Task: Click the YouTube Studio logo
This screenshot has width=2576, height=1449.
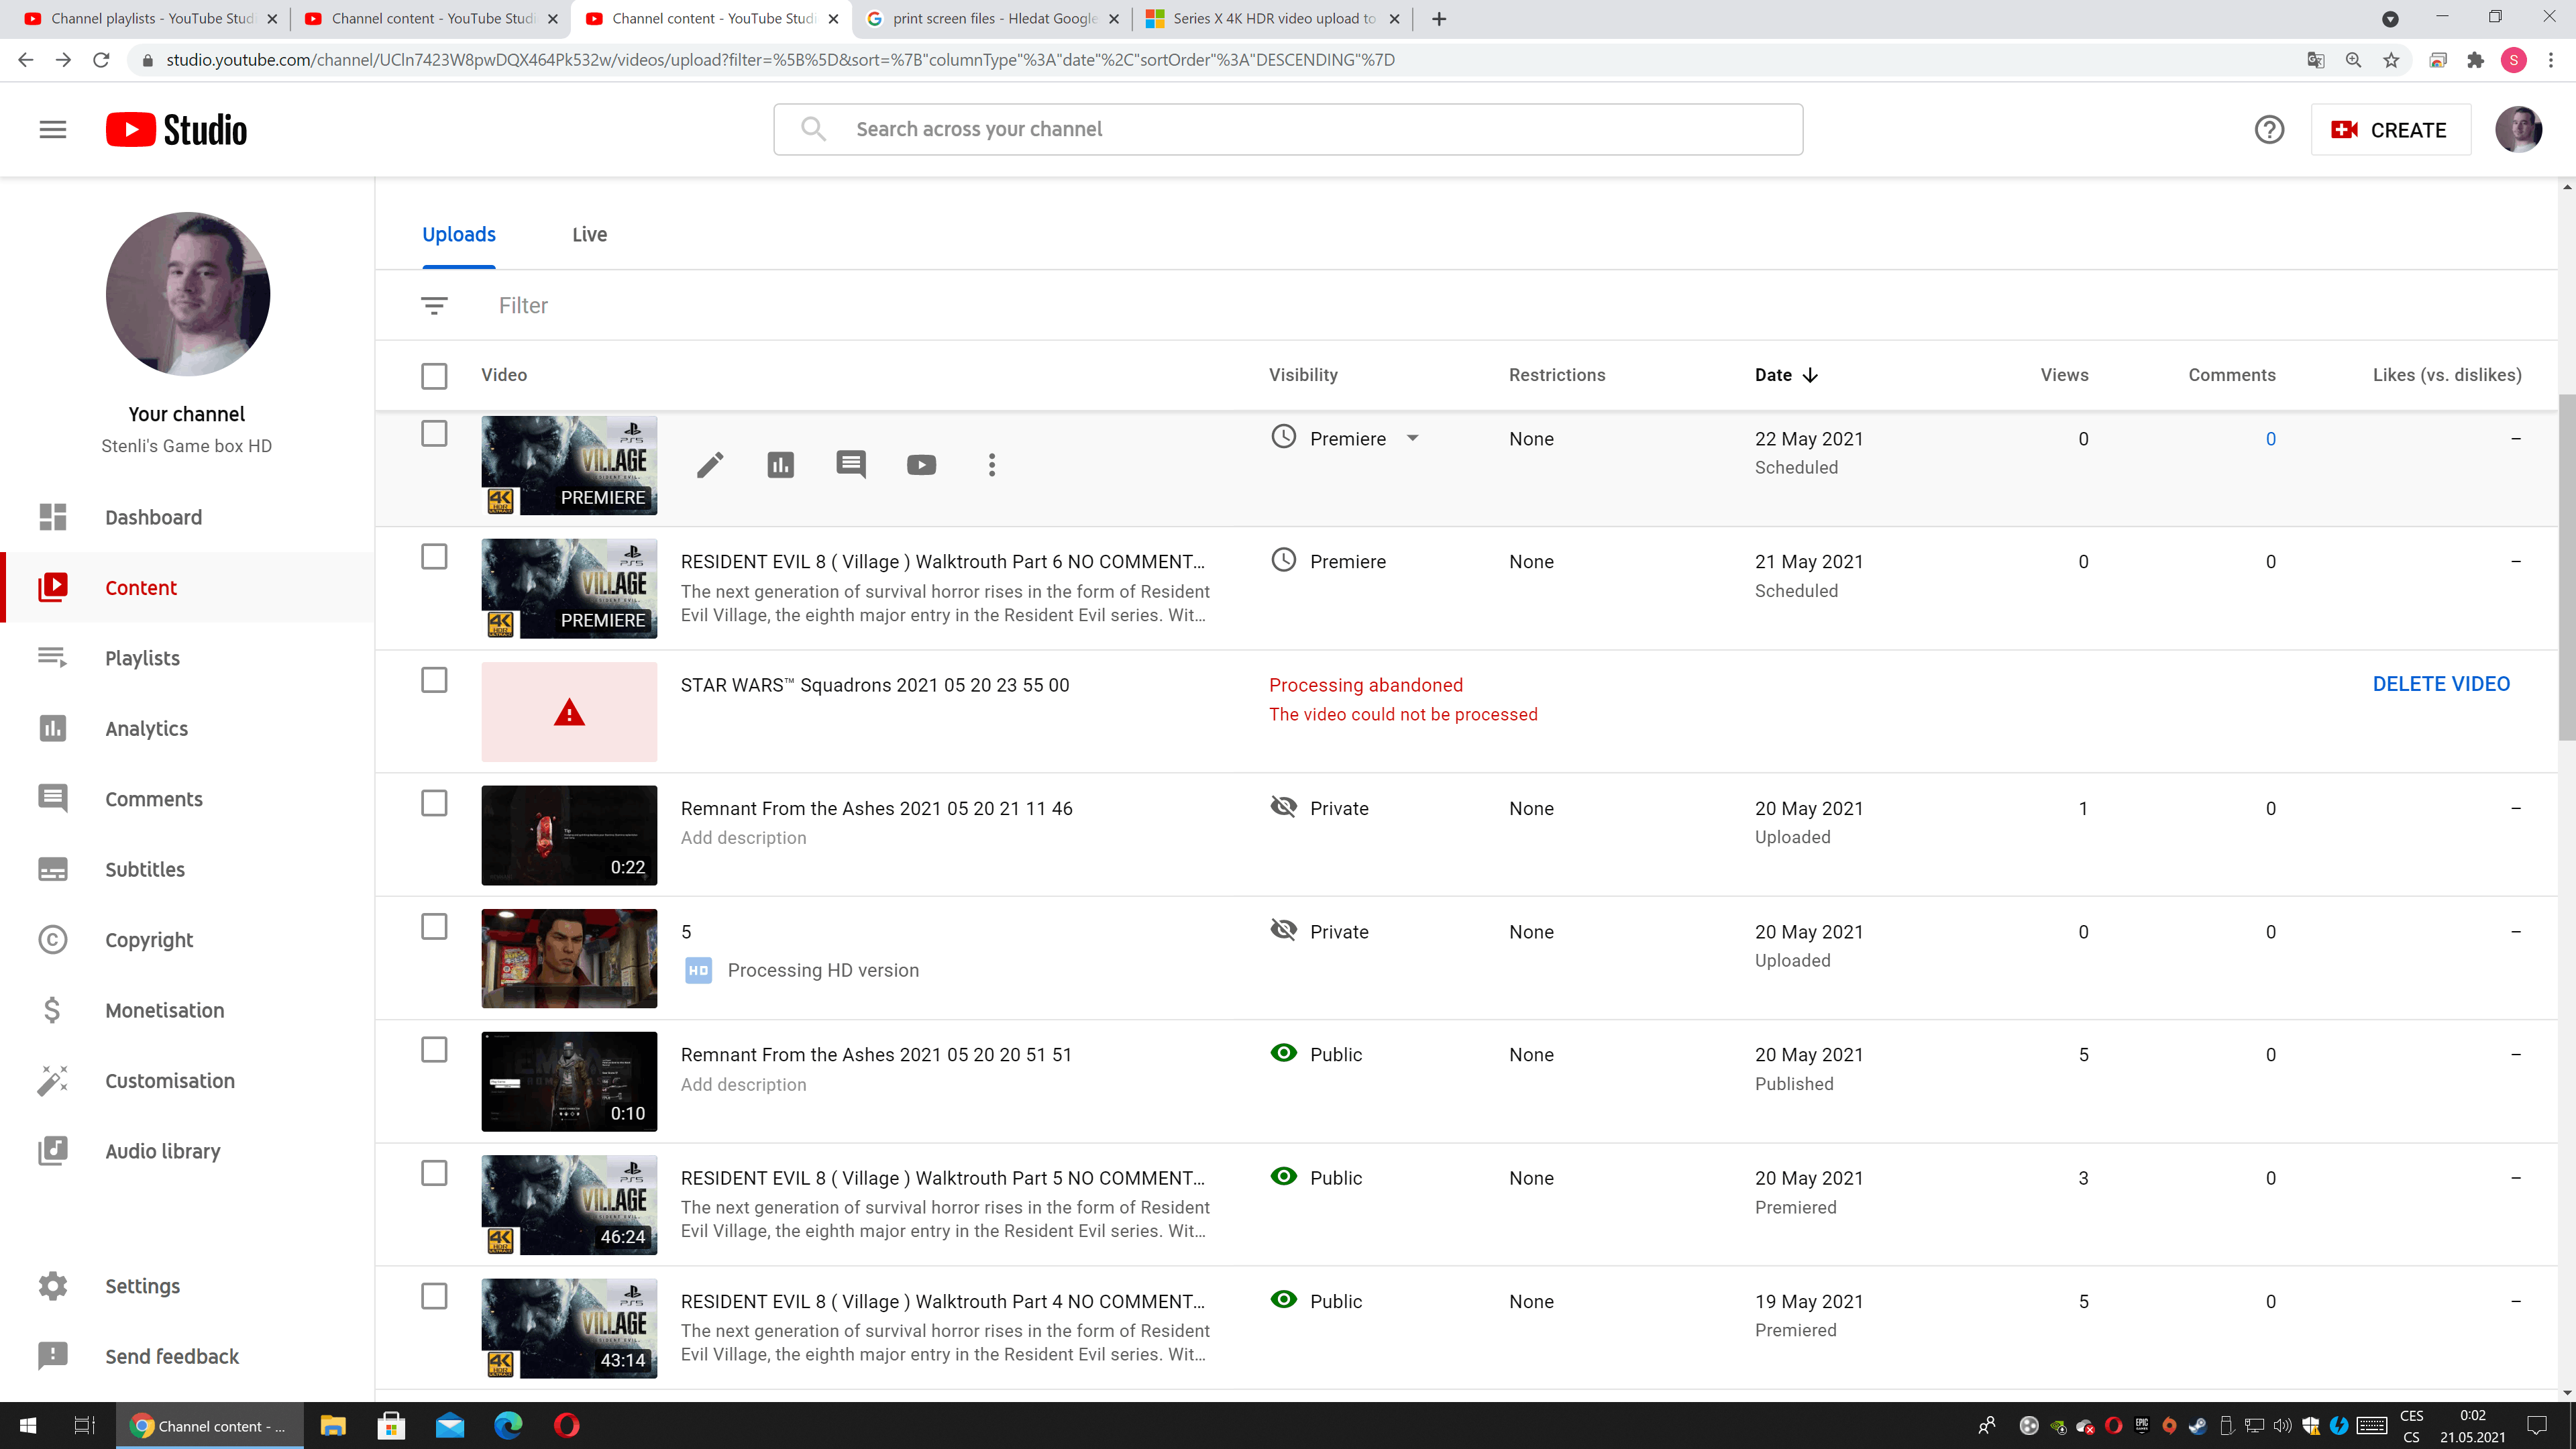Action: (176, 130)
